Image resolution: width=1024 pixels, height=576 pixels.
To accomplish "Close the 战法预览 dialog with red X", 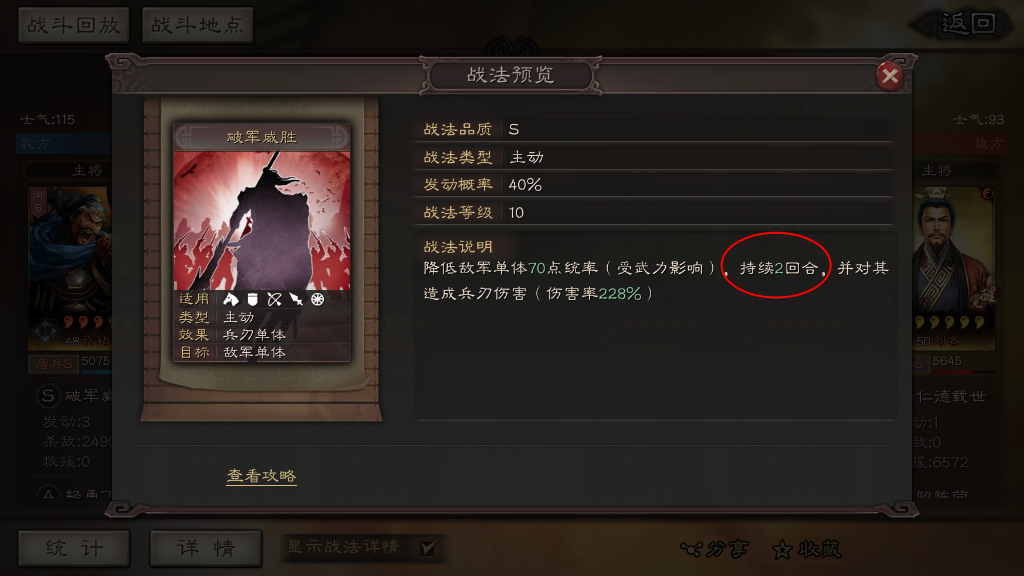I will (x=889, y=76).
